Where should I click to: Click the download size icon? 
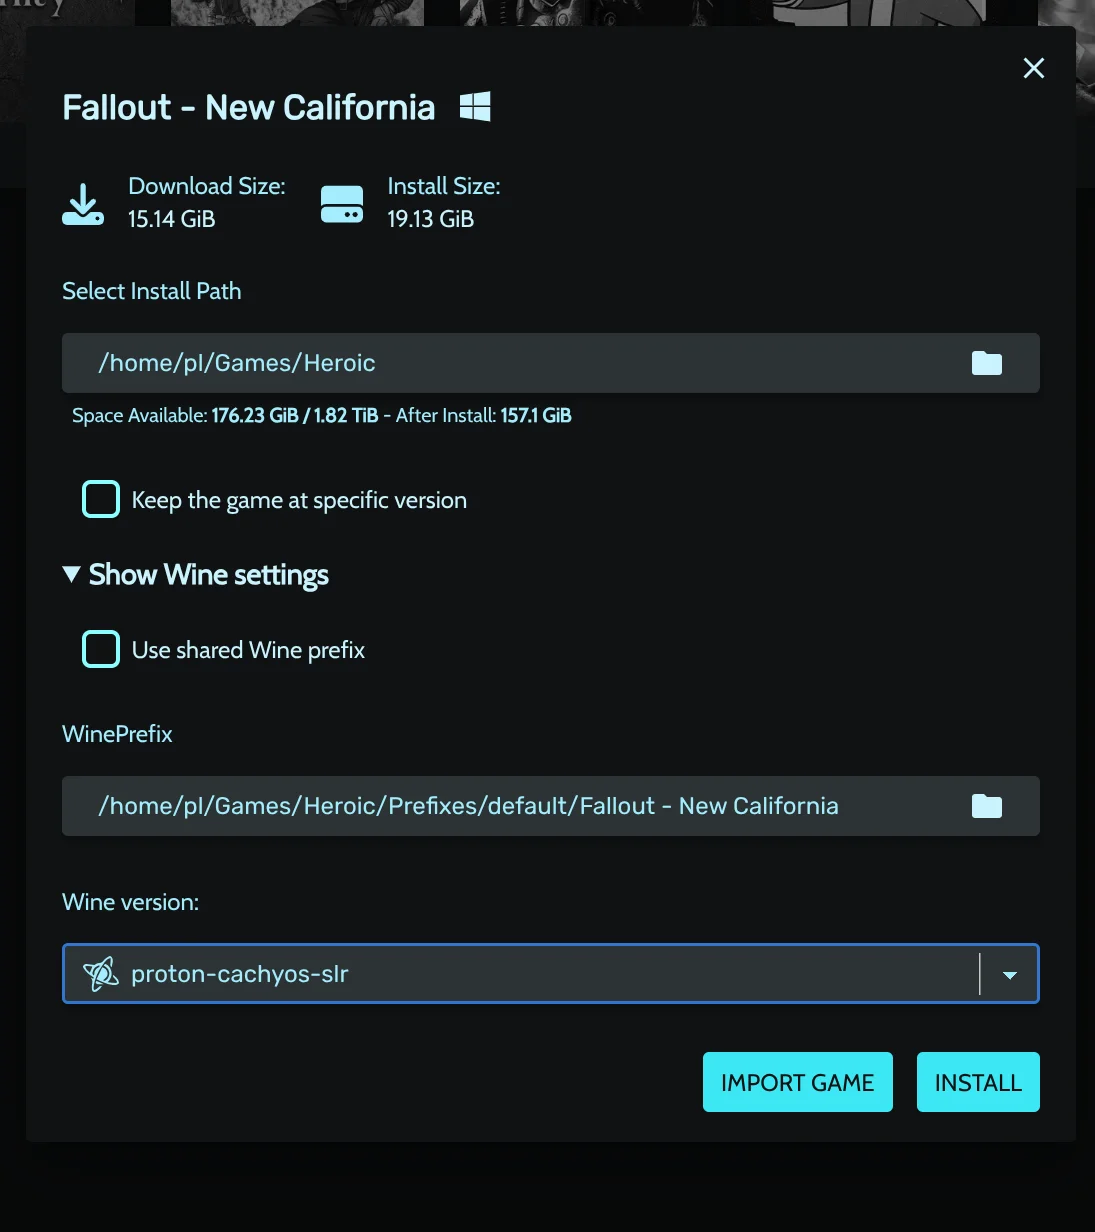click(83, 204)
